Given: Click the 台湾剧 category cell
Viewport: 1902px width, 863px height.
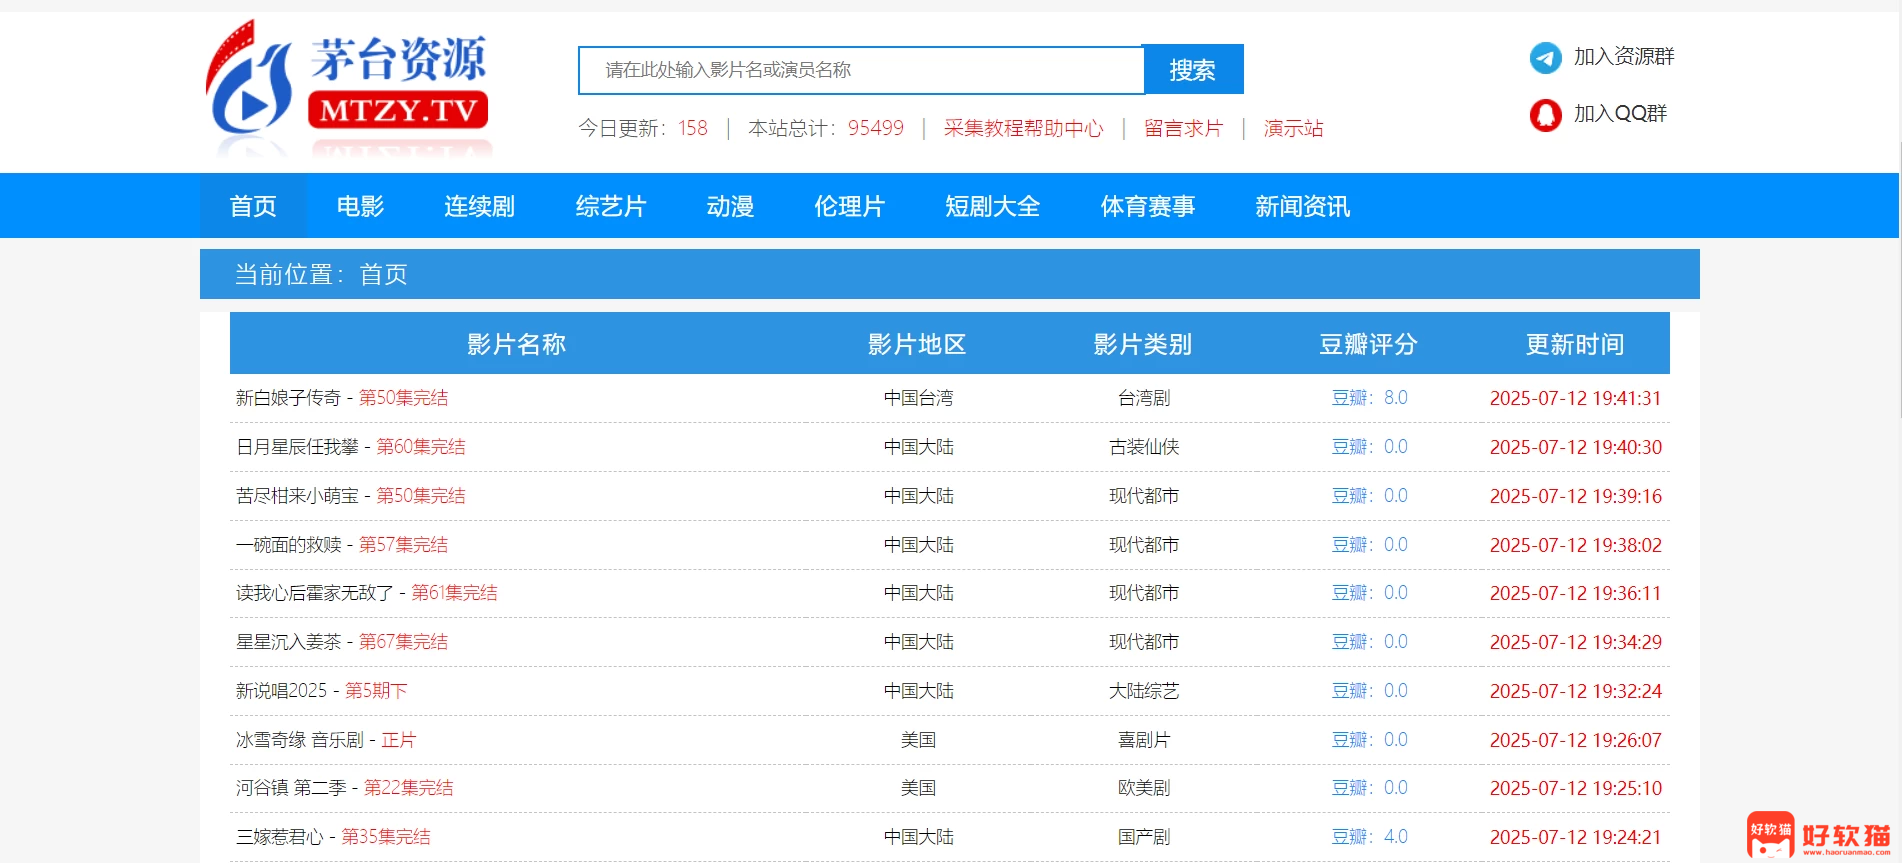Looking at the screenshot, I should pyautogui.click(x=1144, y=398).
